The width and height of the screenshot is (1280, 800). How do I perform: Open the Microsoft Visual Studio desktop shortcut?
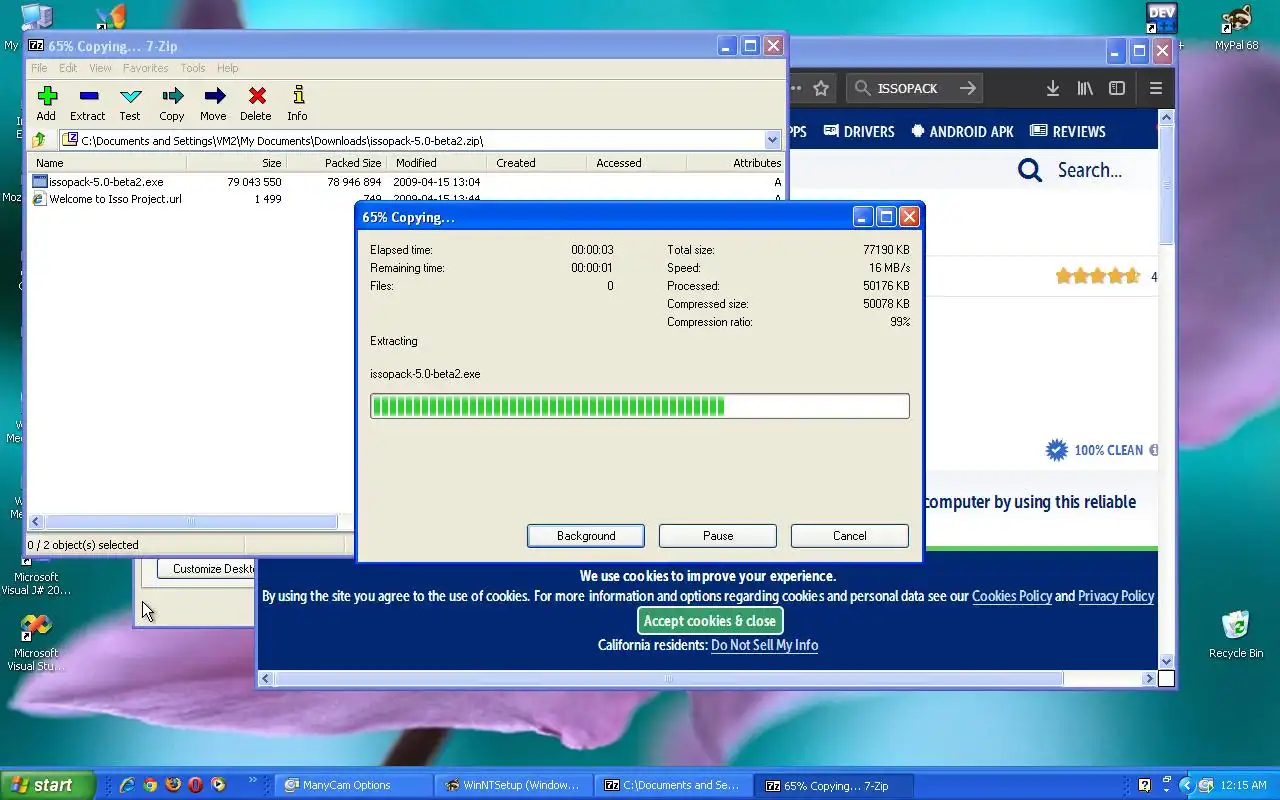coord(36,643)
